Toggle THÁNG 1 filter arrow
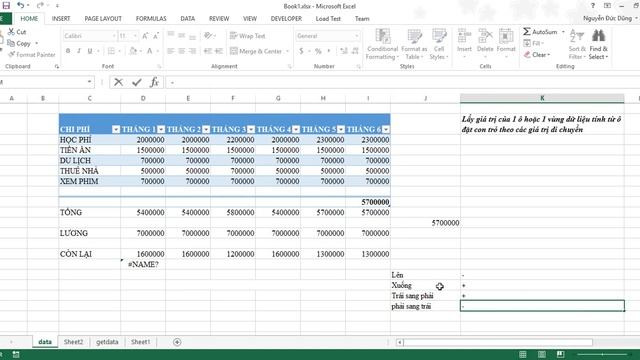The height and width of the screenshot is (360, 640). pos(161,129)
